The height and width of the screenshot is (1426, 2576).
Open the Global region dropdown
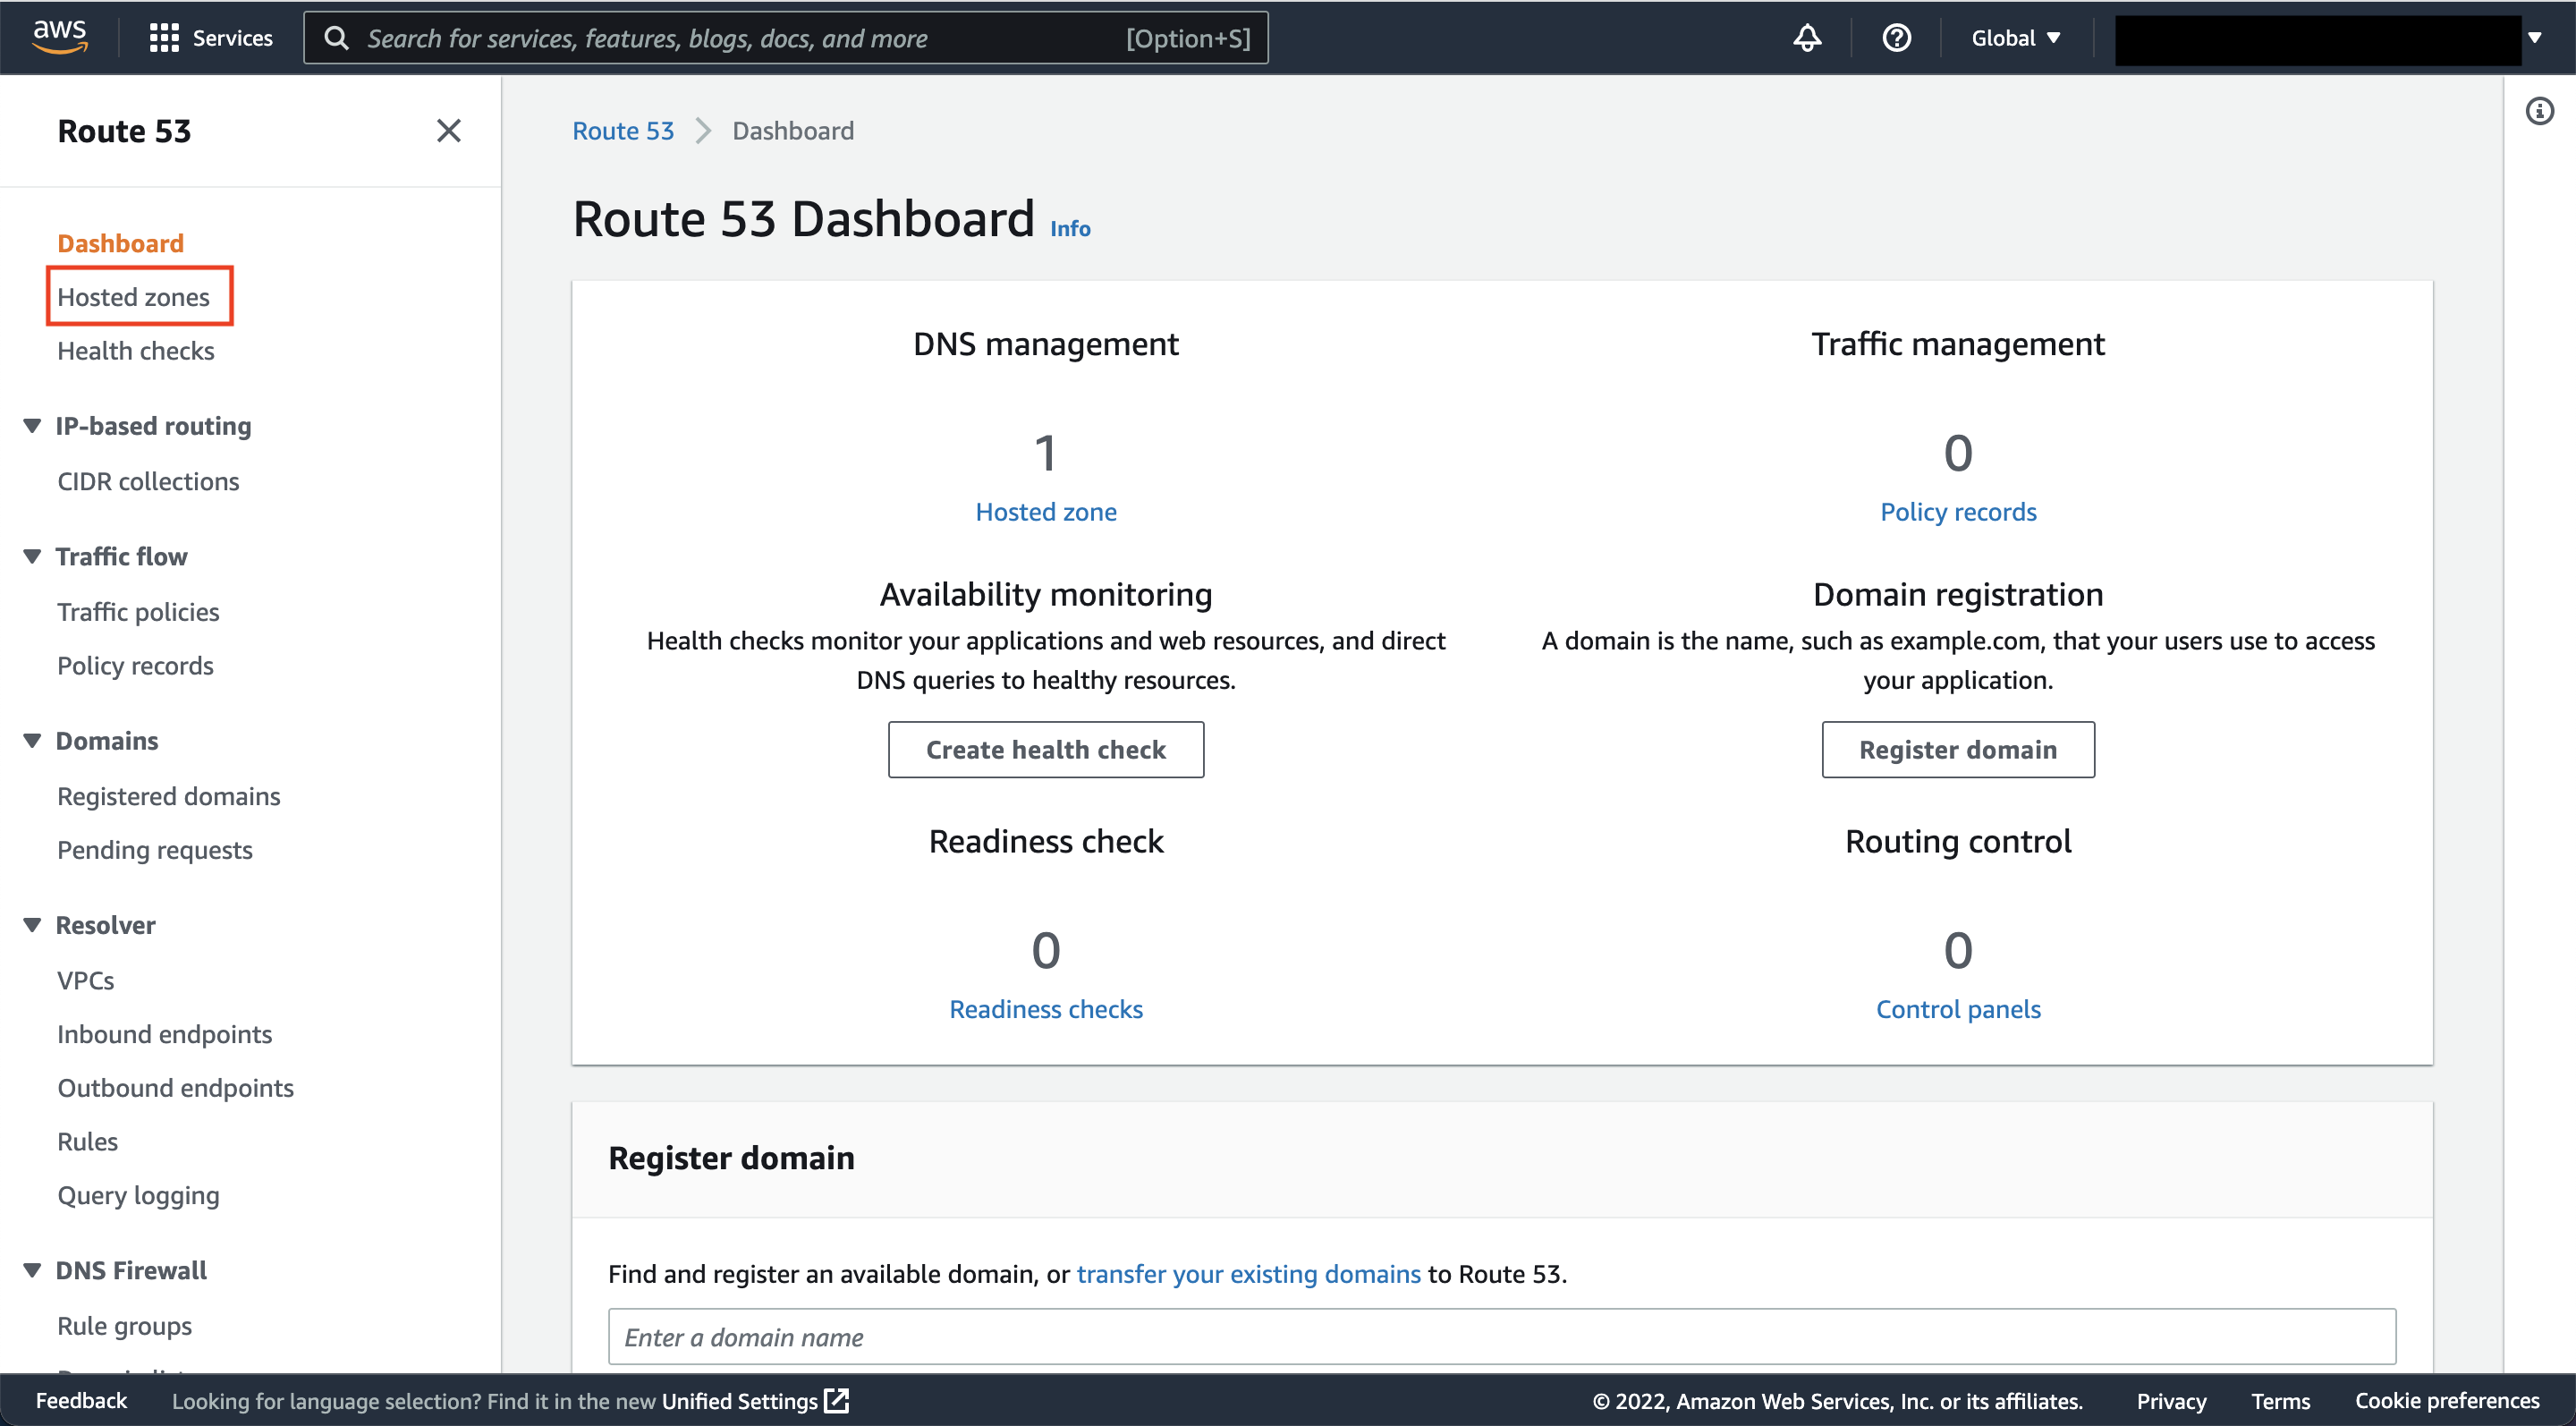point(2016,38)
